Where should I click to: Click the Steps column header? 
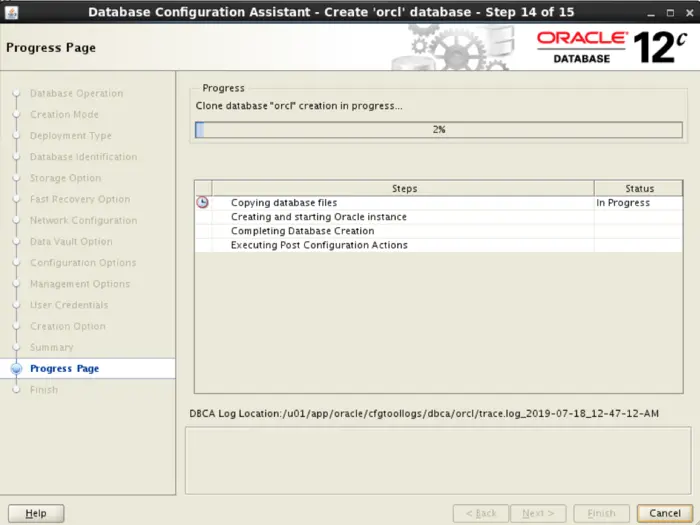[404, 188]
